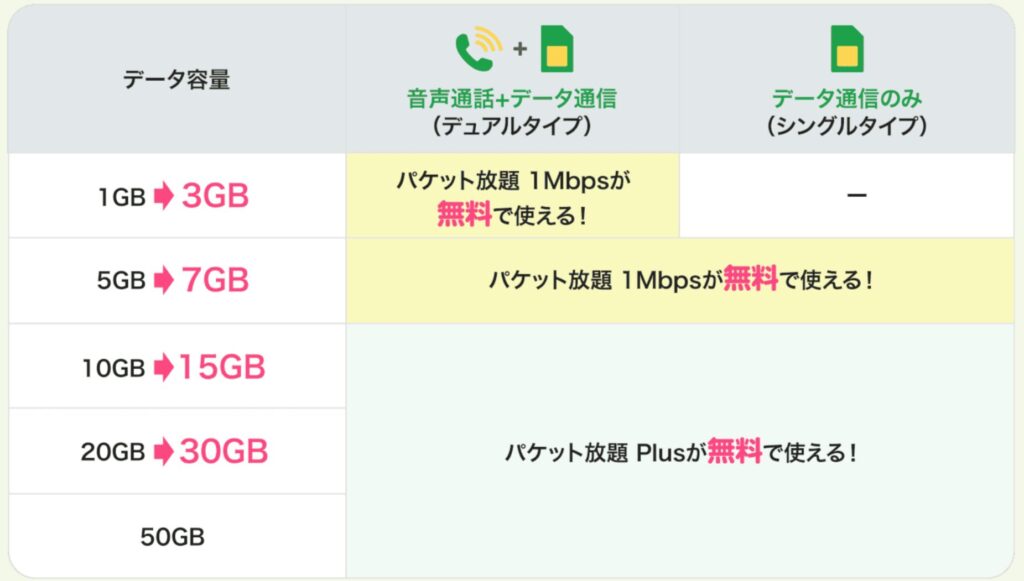1024x581 pixels.
Task: Click the SIM card icon beside the phone
Action: (557, 49)
